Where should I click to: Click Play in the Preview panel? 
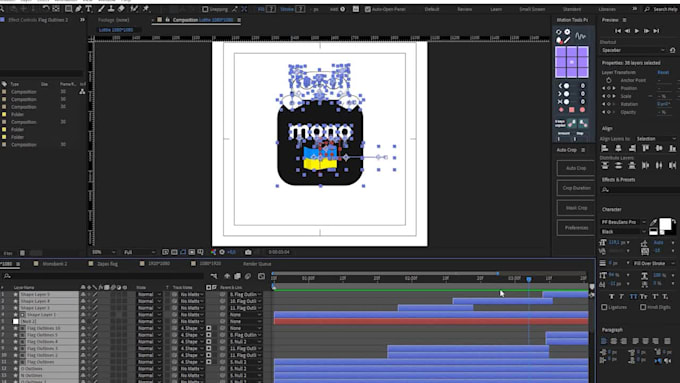click(x=637, y=31)
